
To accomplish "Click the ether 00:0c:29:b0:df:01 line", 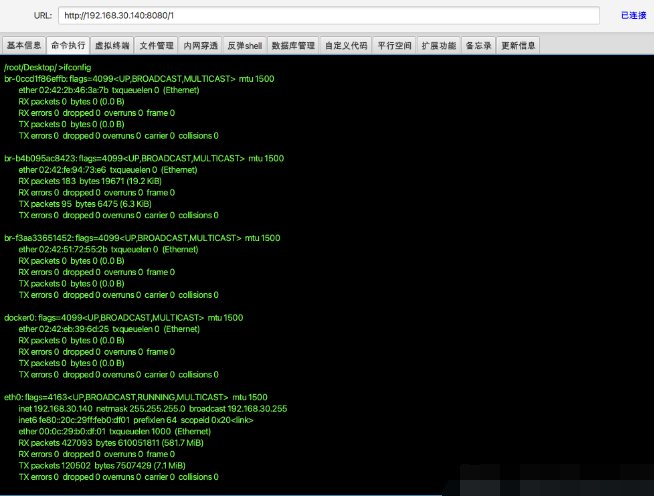I will [x=115, y=431].
